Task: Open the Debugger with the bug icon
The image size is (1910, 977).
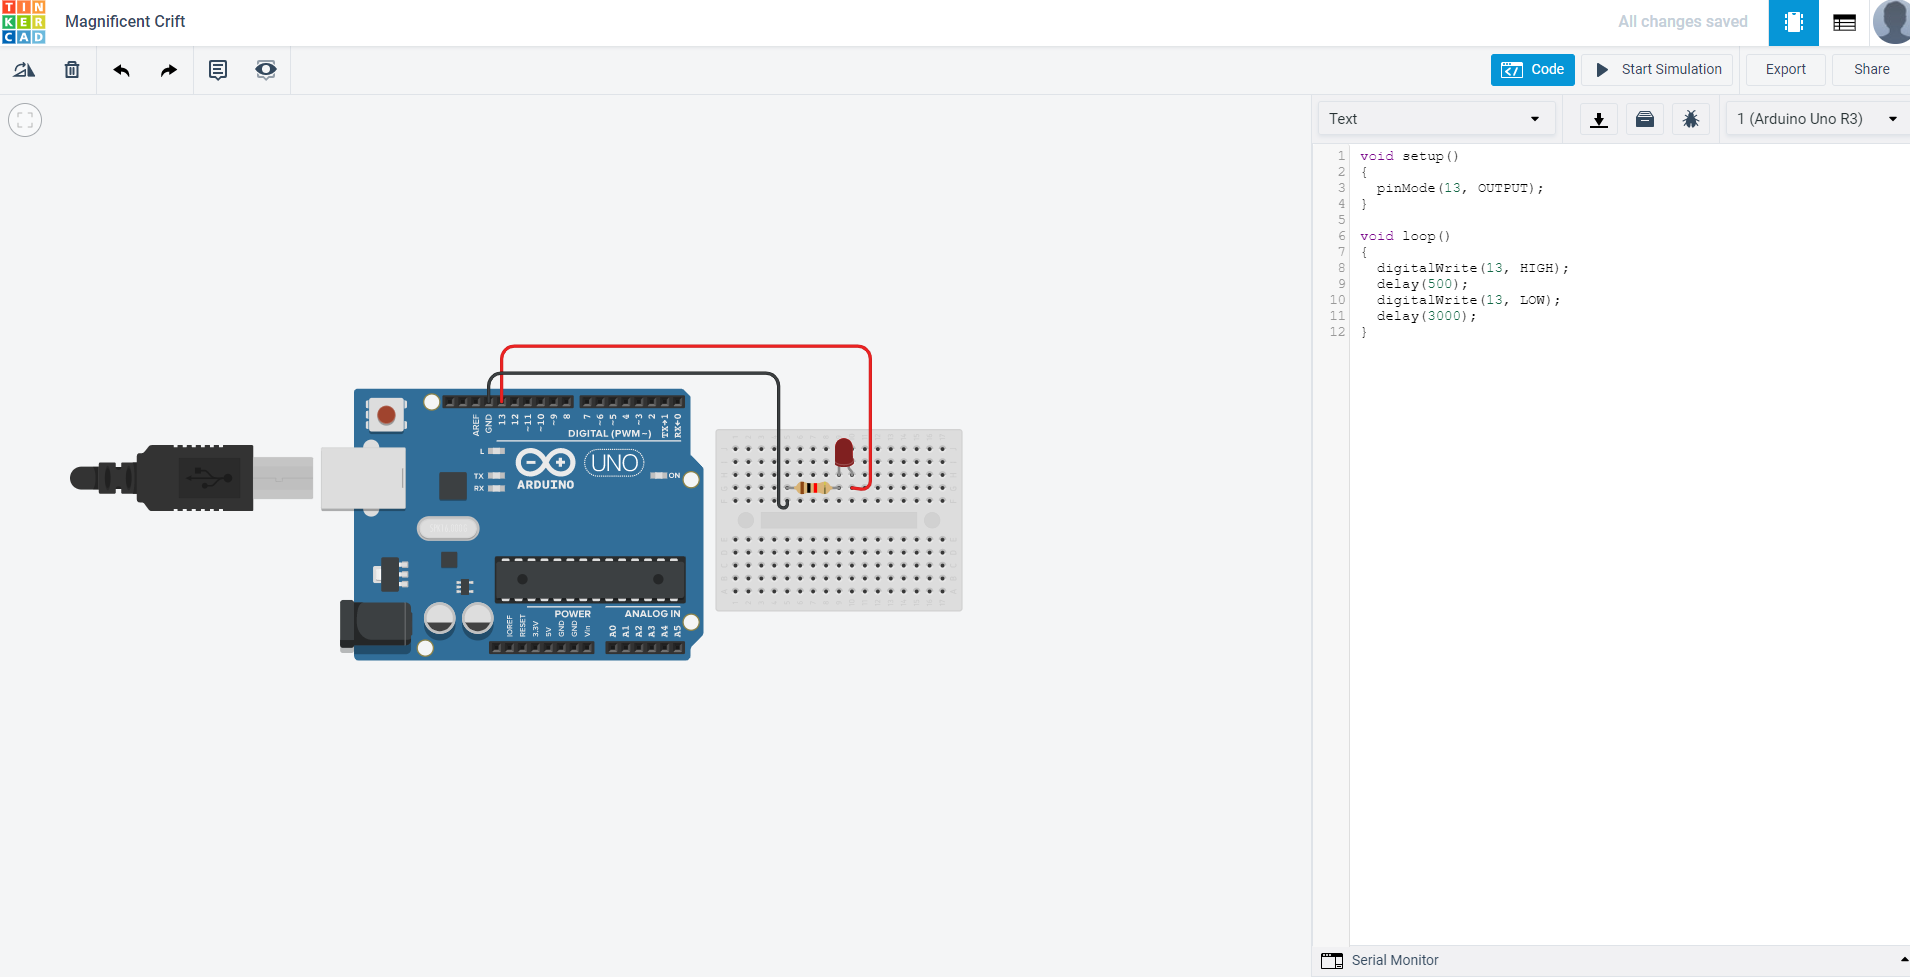Action: click(x=1691, y=119)
